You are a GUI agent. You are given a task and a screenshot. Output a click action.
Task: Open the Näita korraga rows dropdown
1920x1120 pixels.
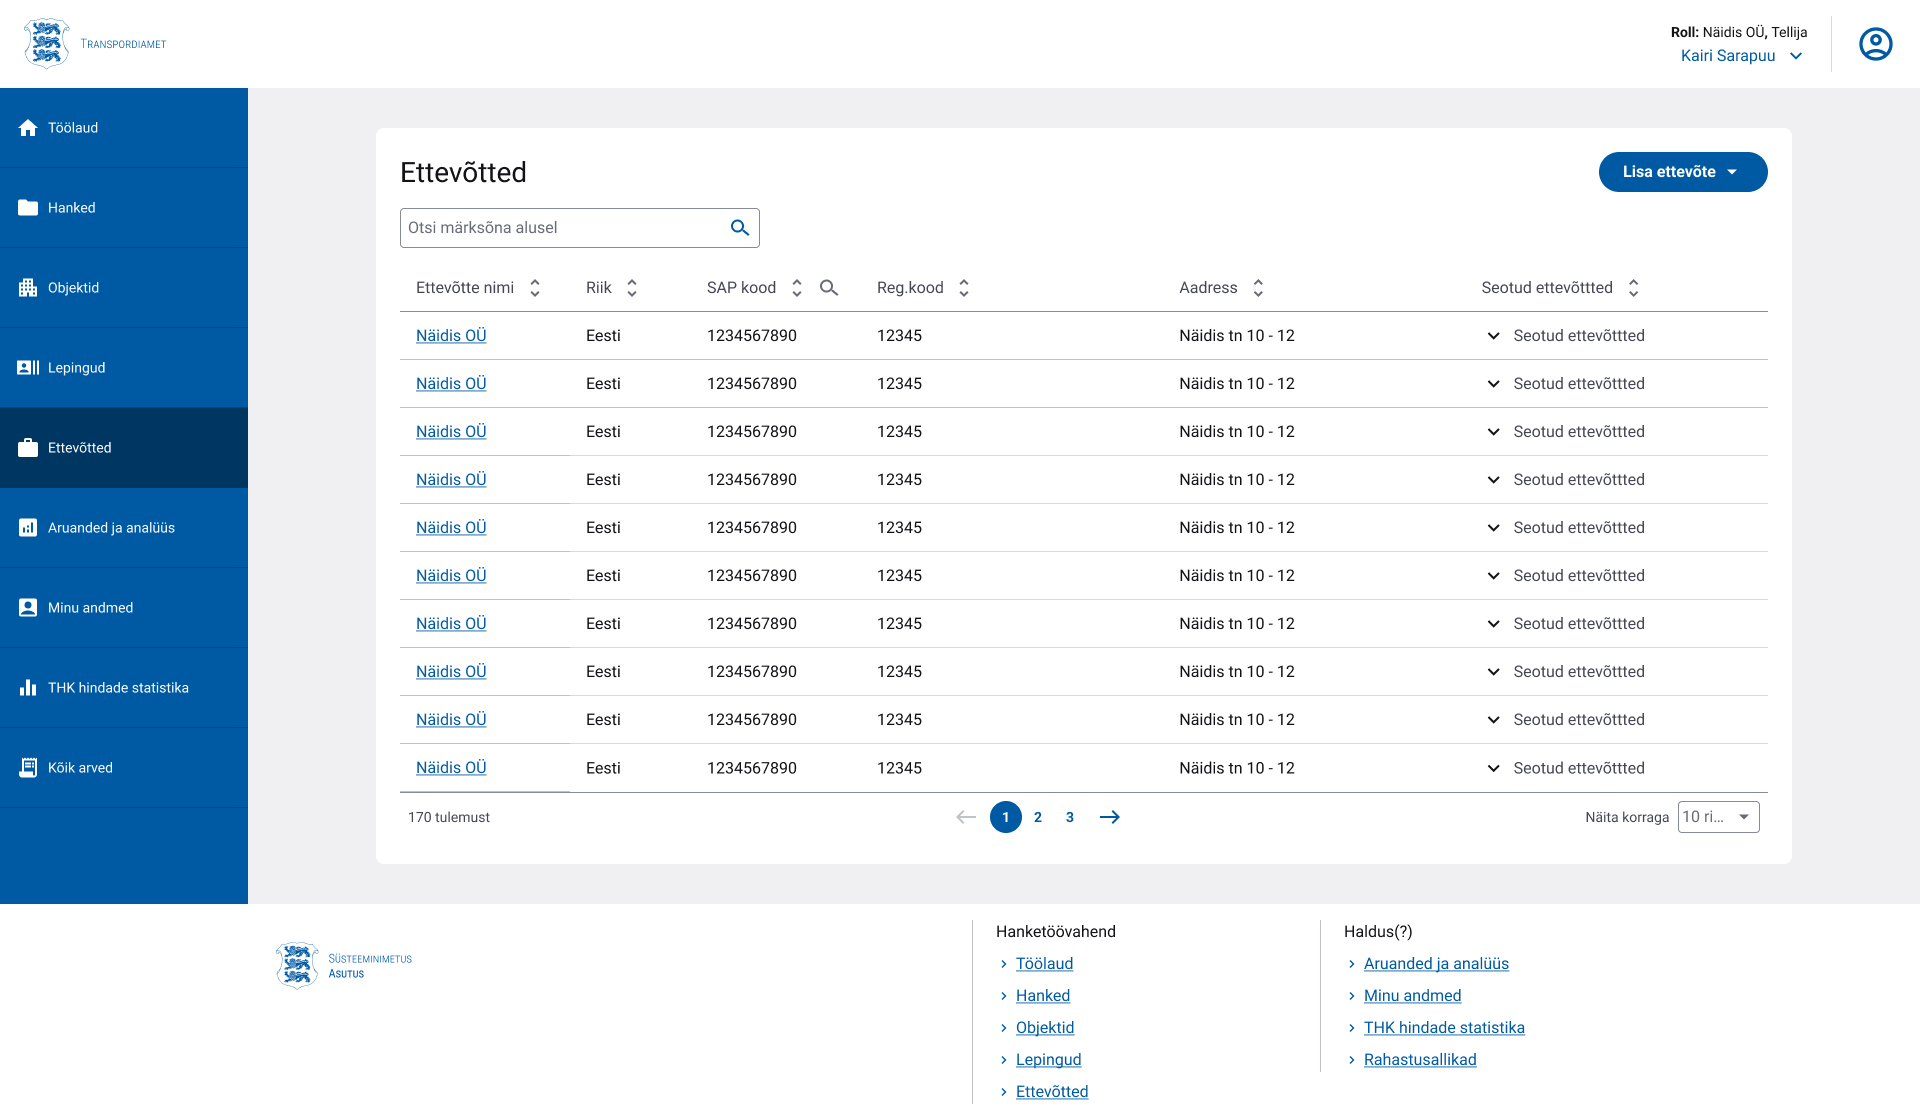(1718, 817)
